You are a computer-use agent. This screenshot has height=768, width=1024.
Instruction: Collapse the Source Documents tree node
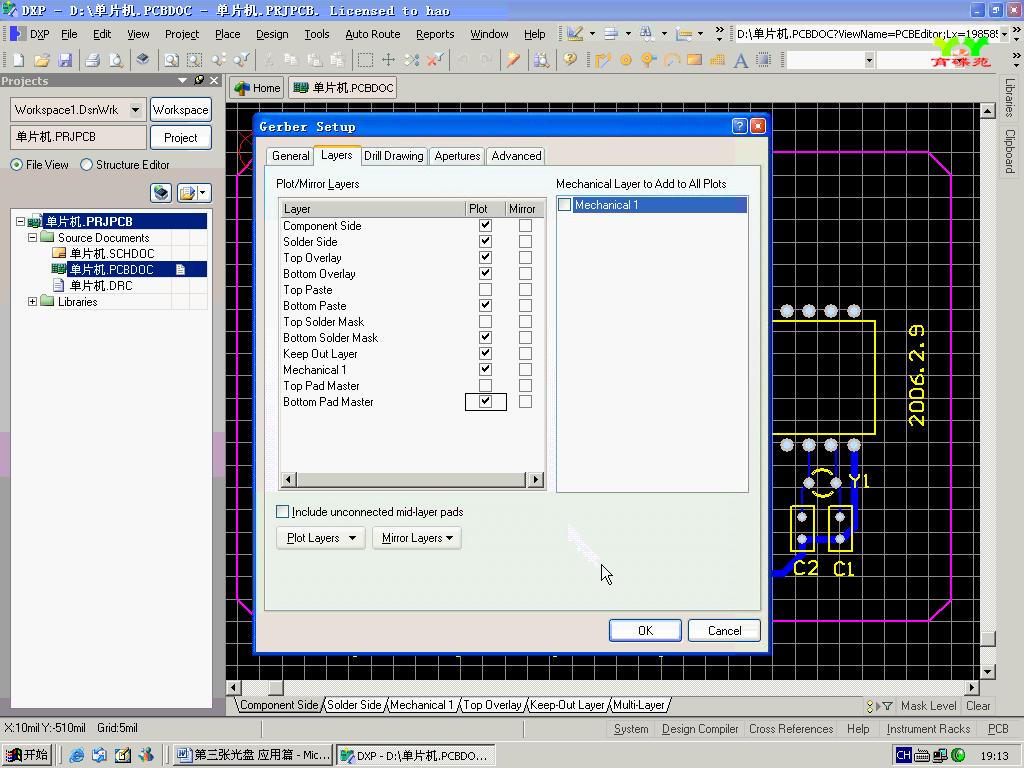(x=32, y=238)
